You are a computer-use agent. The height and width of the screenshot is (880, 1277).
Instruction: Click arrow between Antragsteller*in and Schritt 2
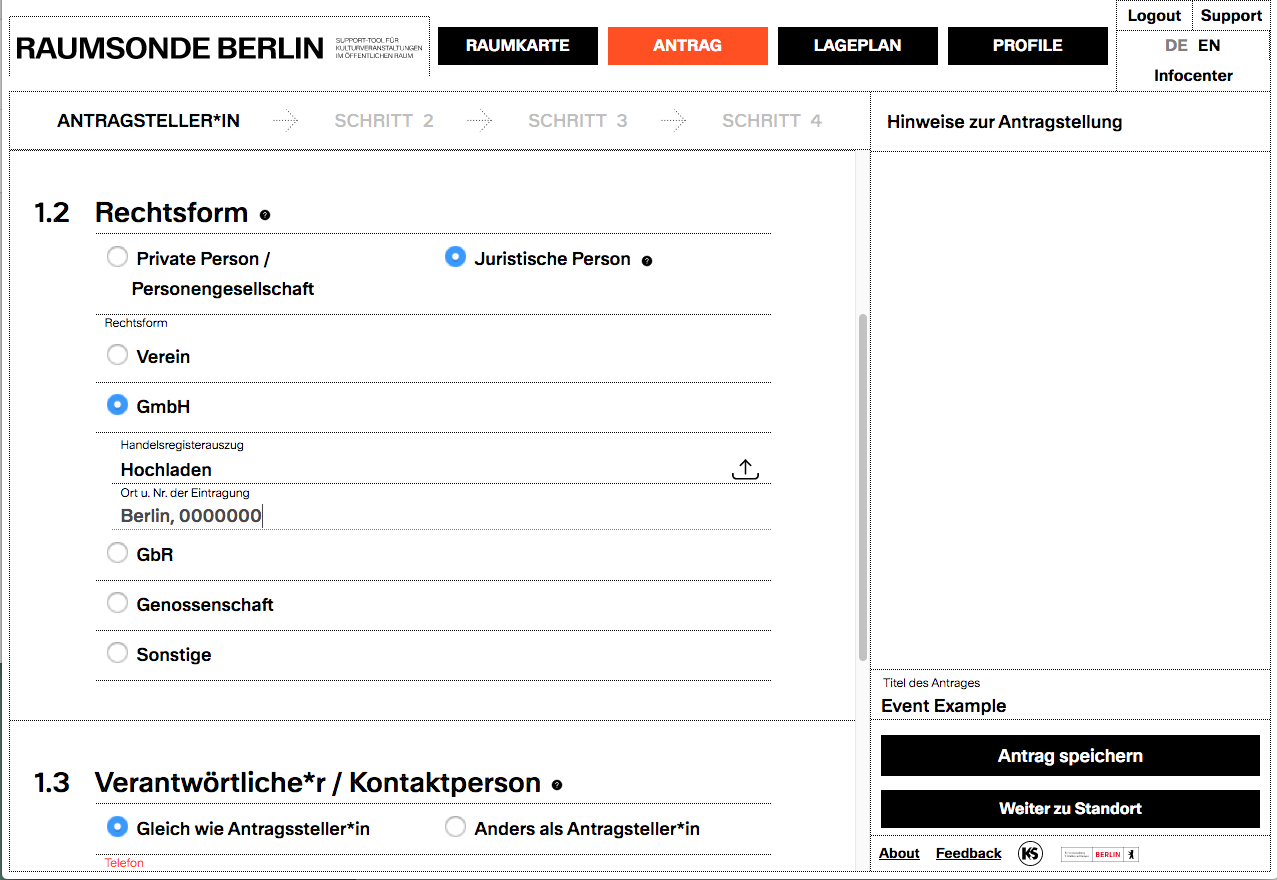coord(286,121)
